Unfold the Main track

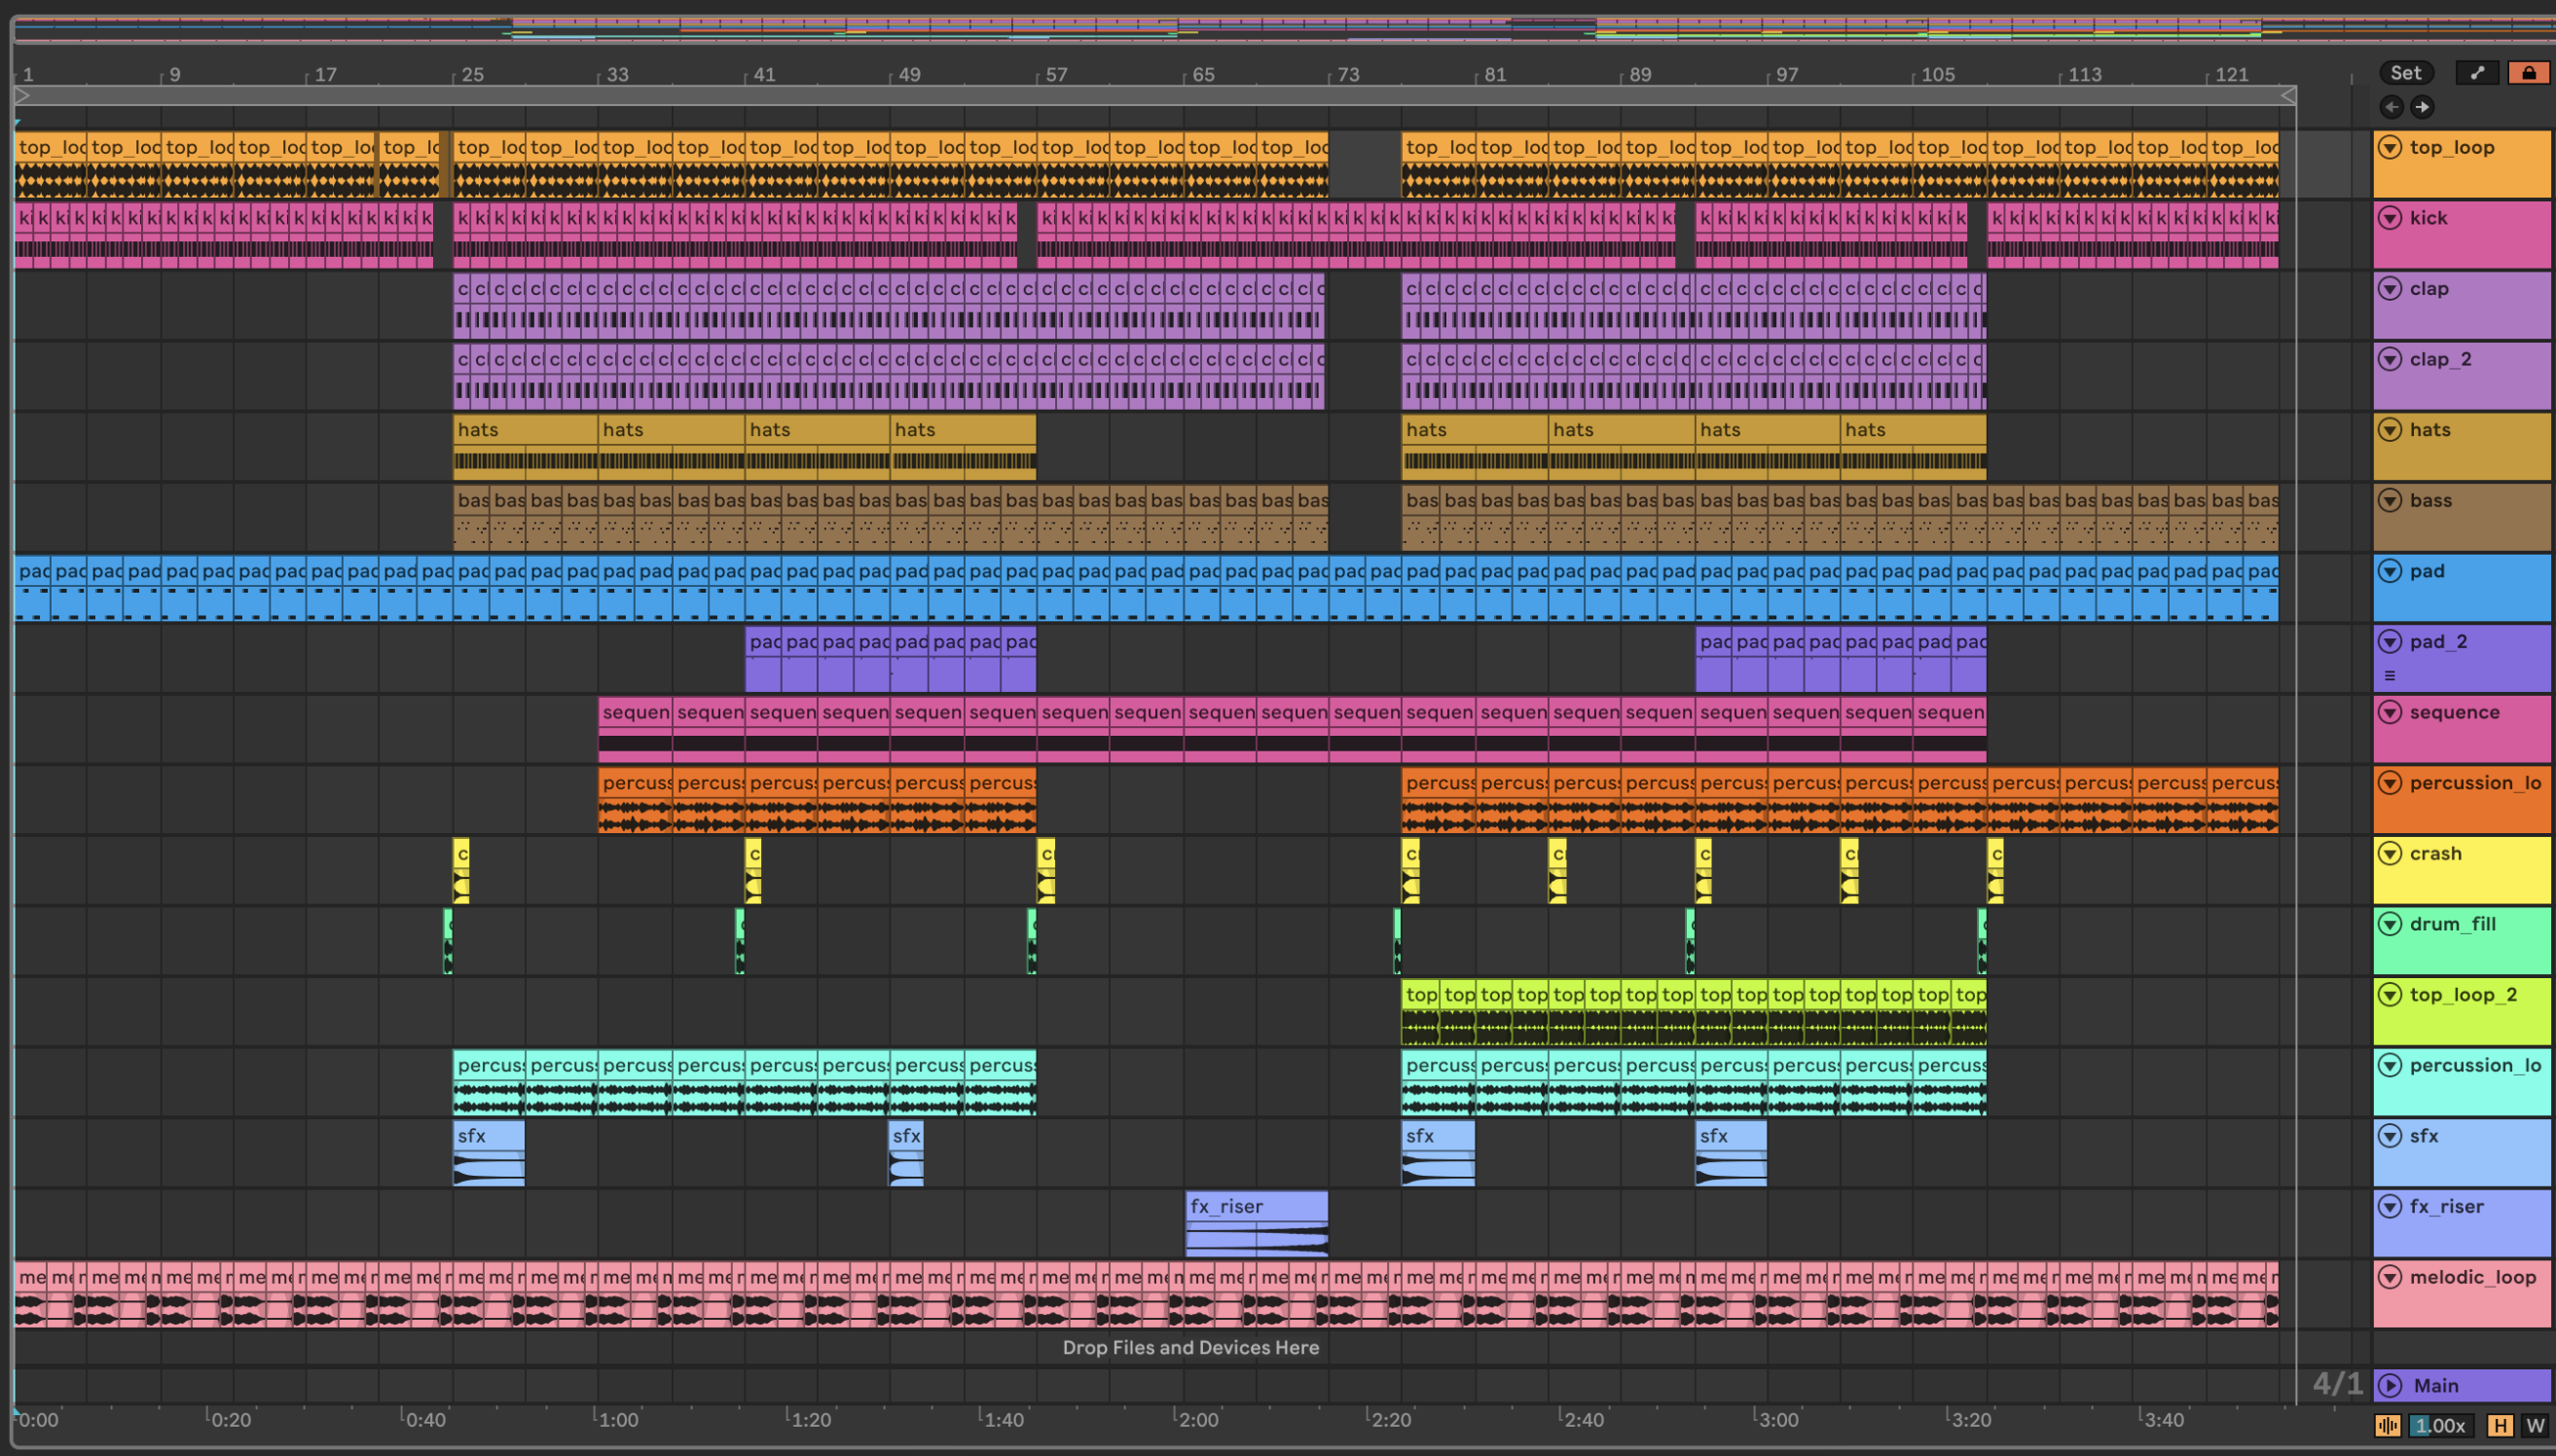coord(2390,1385)
